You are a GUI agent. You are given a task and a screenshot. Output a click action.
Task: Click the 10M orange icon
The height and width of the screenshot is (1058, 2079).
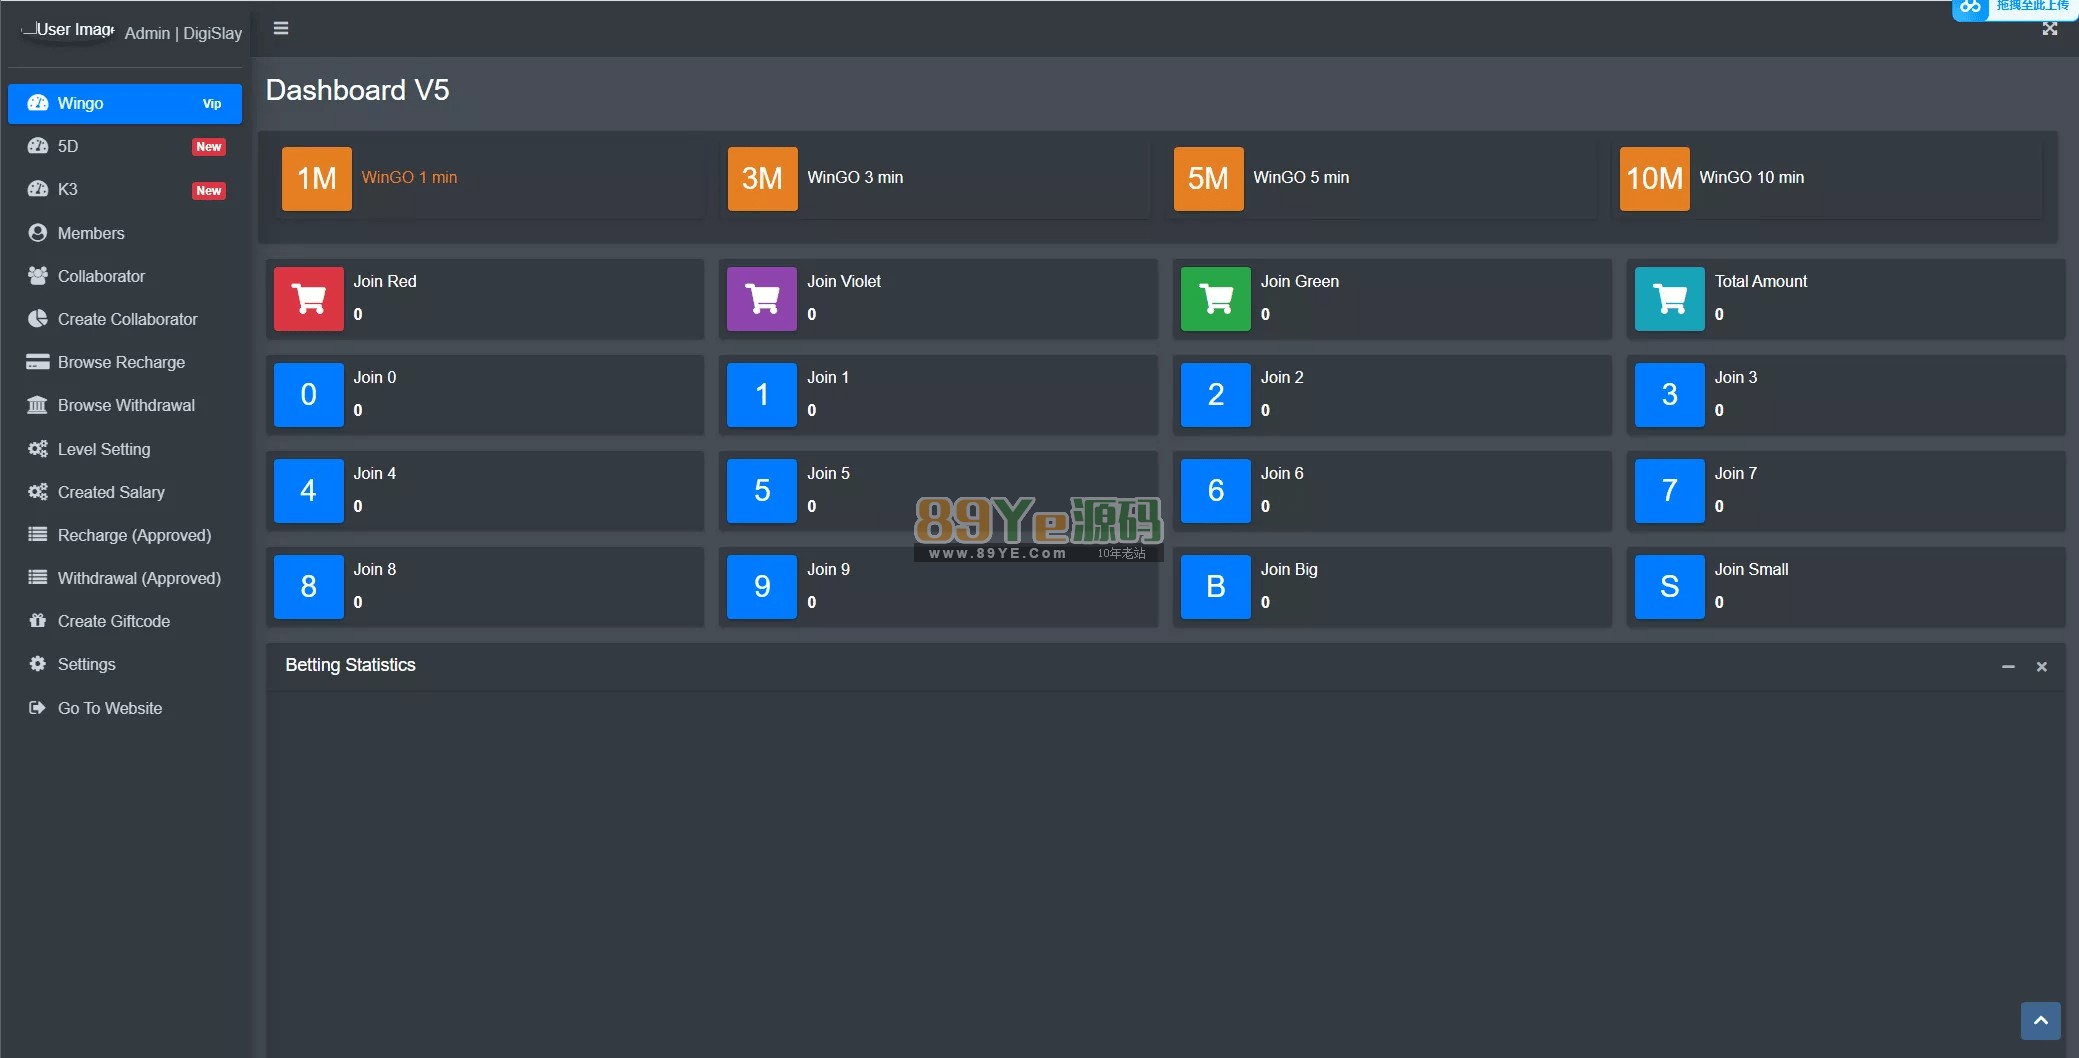click(x=1654, y=178)
